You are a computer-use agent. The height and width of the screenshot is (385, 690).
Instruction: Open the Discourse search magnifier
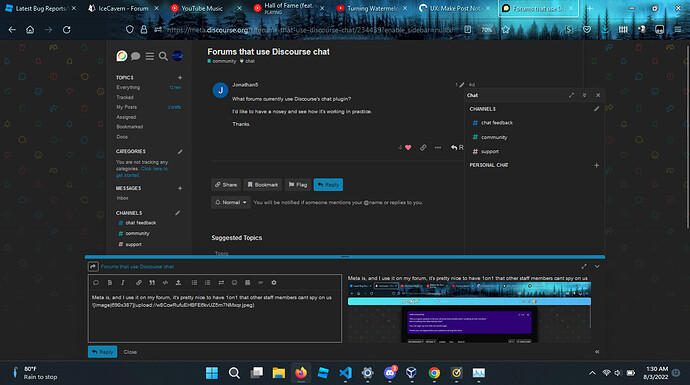[163, 56]
